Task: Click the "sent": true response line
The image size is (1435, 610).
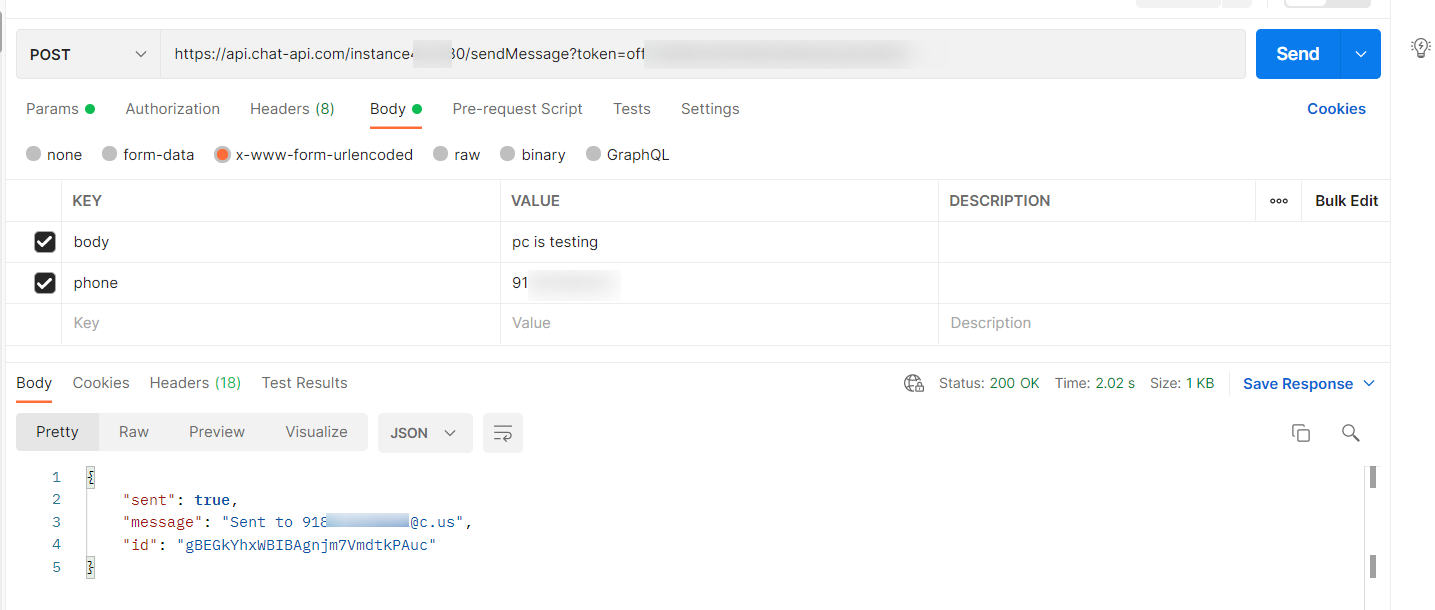Action: [x=181, y=499]
